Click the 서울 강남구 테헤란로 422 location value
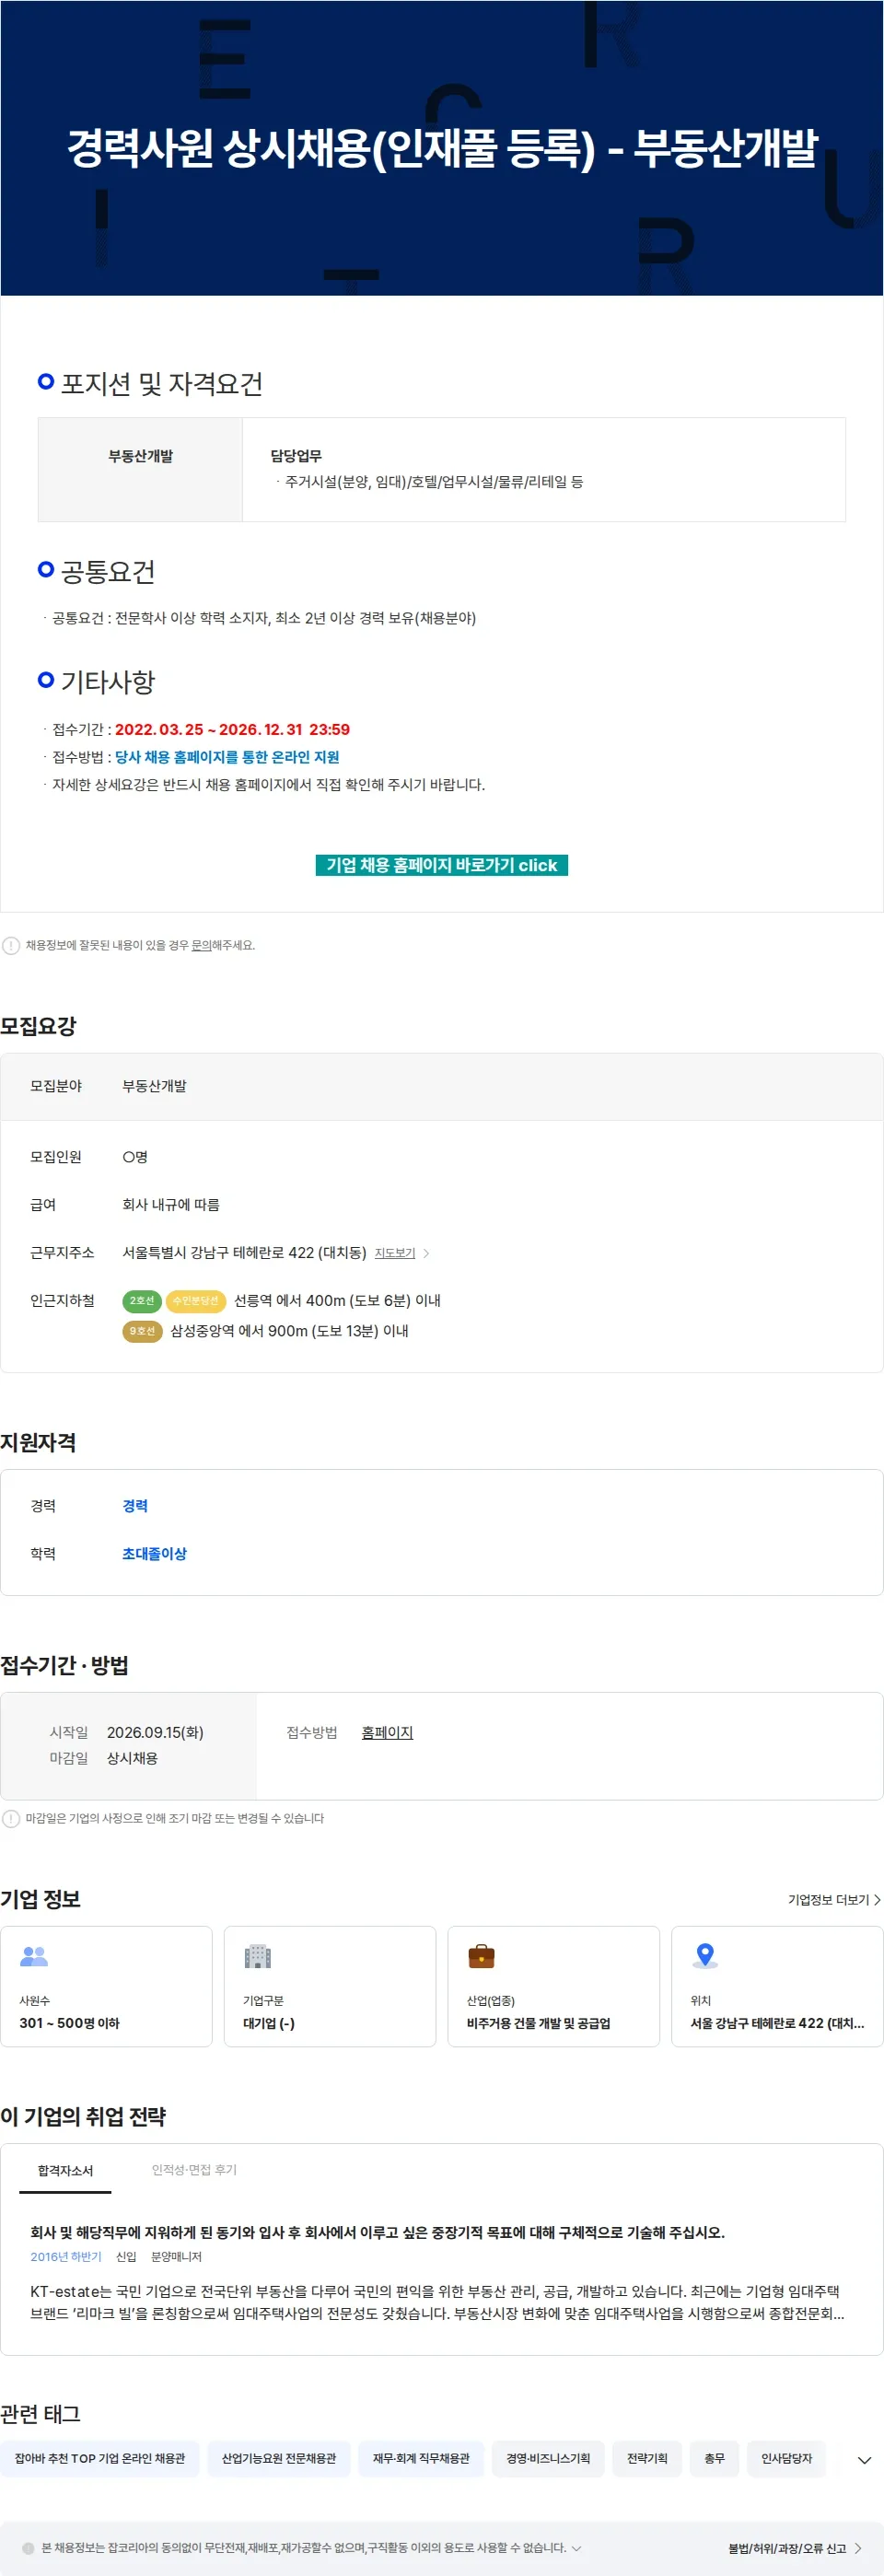 (777, 2022)
